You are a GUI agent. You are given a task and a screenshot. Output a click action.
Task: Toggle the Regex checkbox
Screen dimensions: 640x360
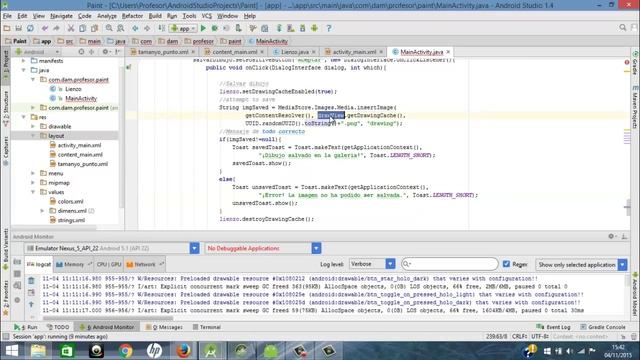click(x=507, y=264)
